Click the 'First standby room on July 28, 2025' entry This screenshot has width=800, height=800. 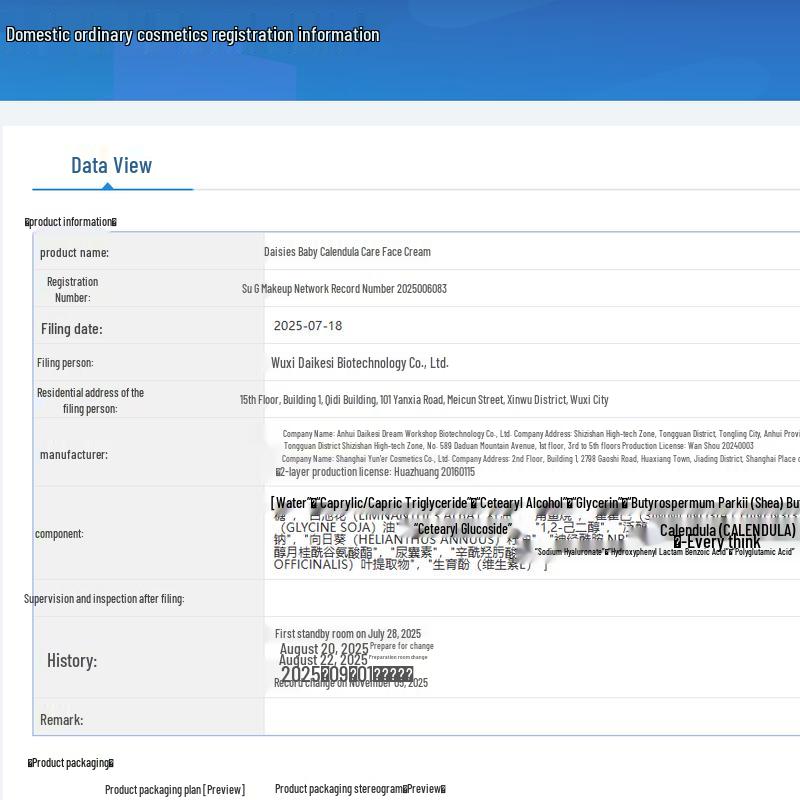click(x=348, y=634)
